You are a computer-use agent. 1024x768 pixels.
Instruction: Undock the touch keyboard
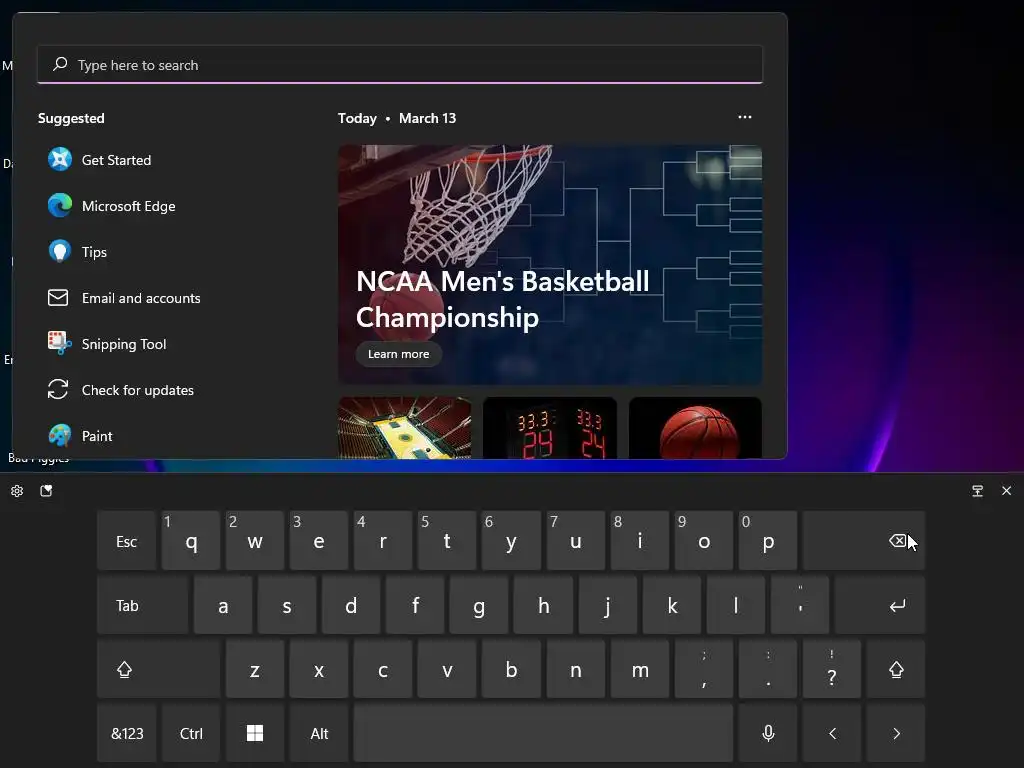[x=977, y=490]
